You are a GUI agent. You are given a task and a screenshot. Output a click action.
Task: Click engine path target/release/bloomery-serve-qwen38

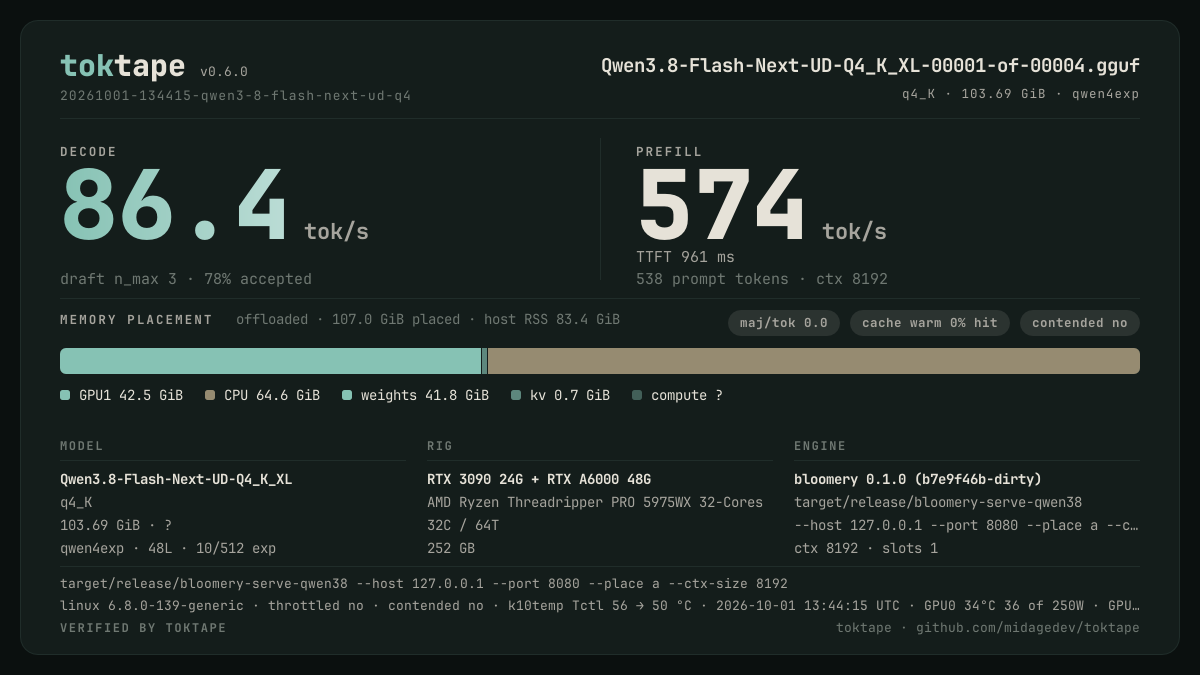pyautogui.click(x=938, y=502)
